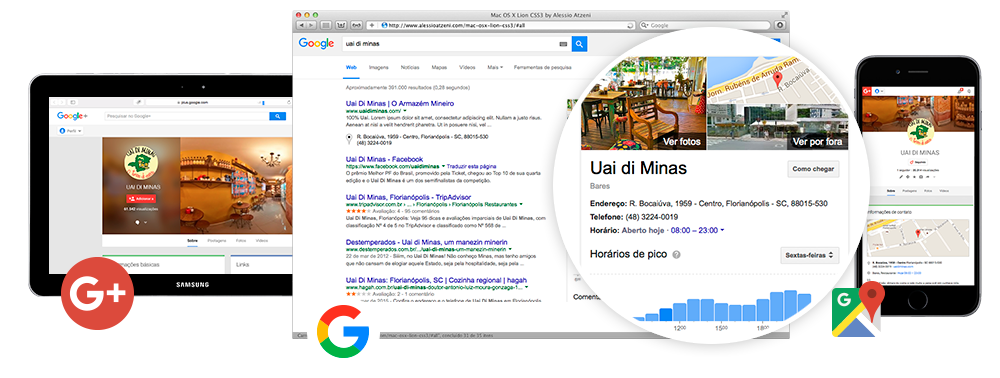This screenshot has width=1000, height=378.
Task: Click the Google+ logo on the tablet
Action: point(72,116)
